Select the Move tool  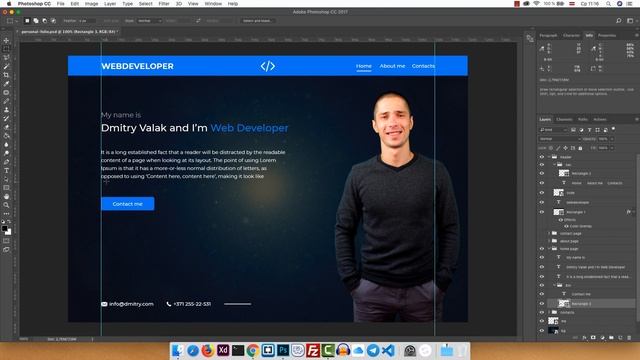(x=6, y=40)
